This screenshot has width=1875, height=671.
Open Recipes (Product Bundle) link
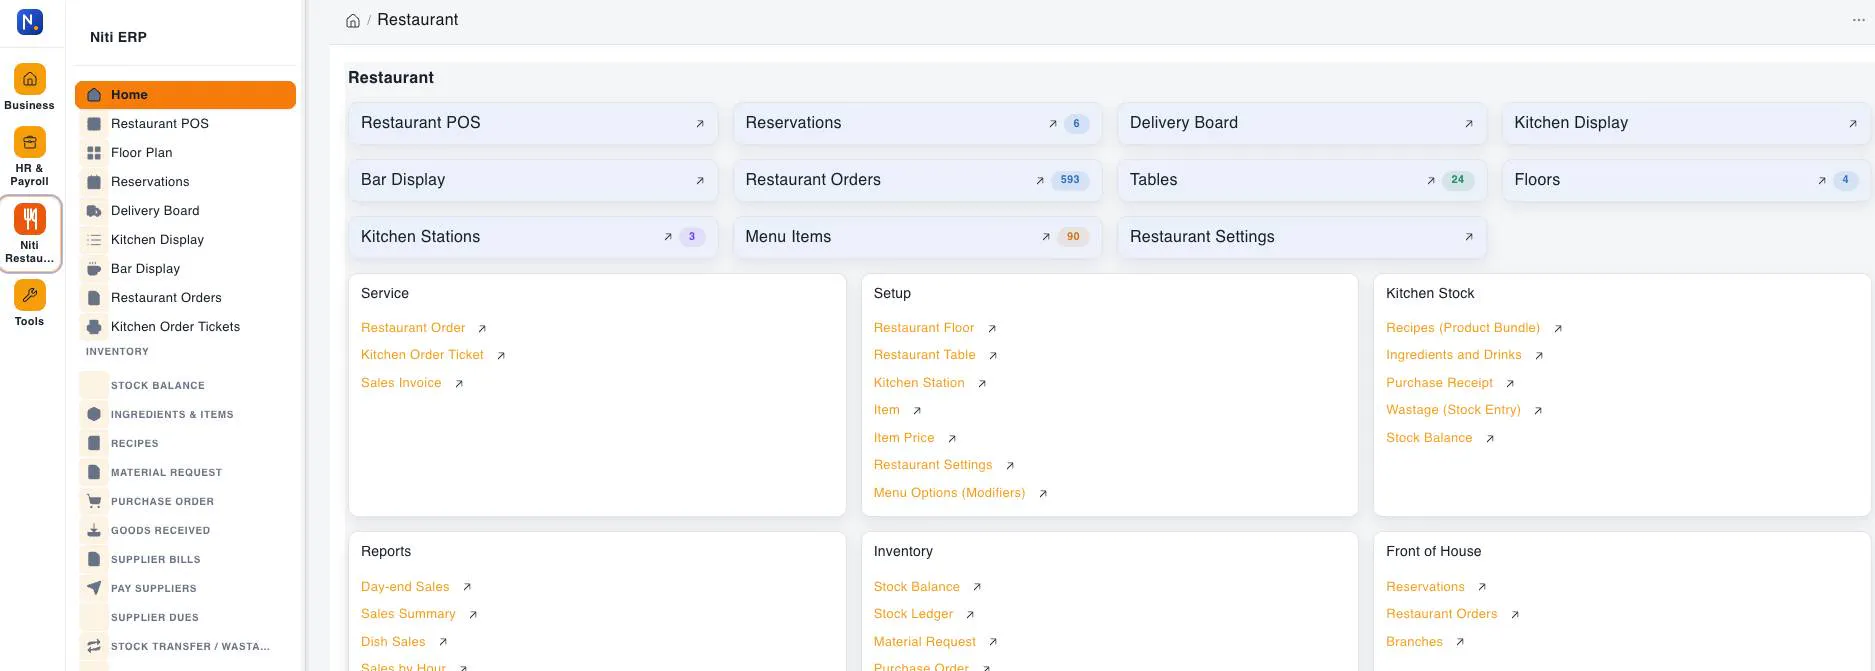coord(1463,328)
